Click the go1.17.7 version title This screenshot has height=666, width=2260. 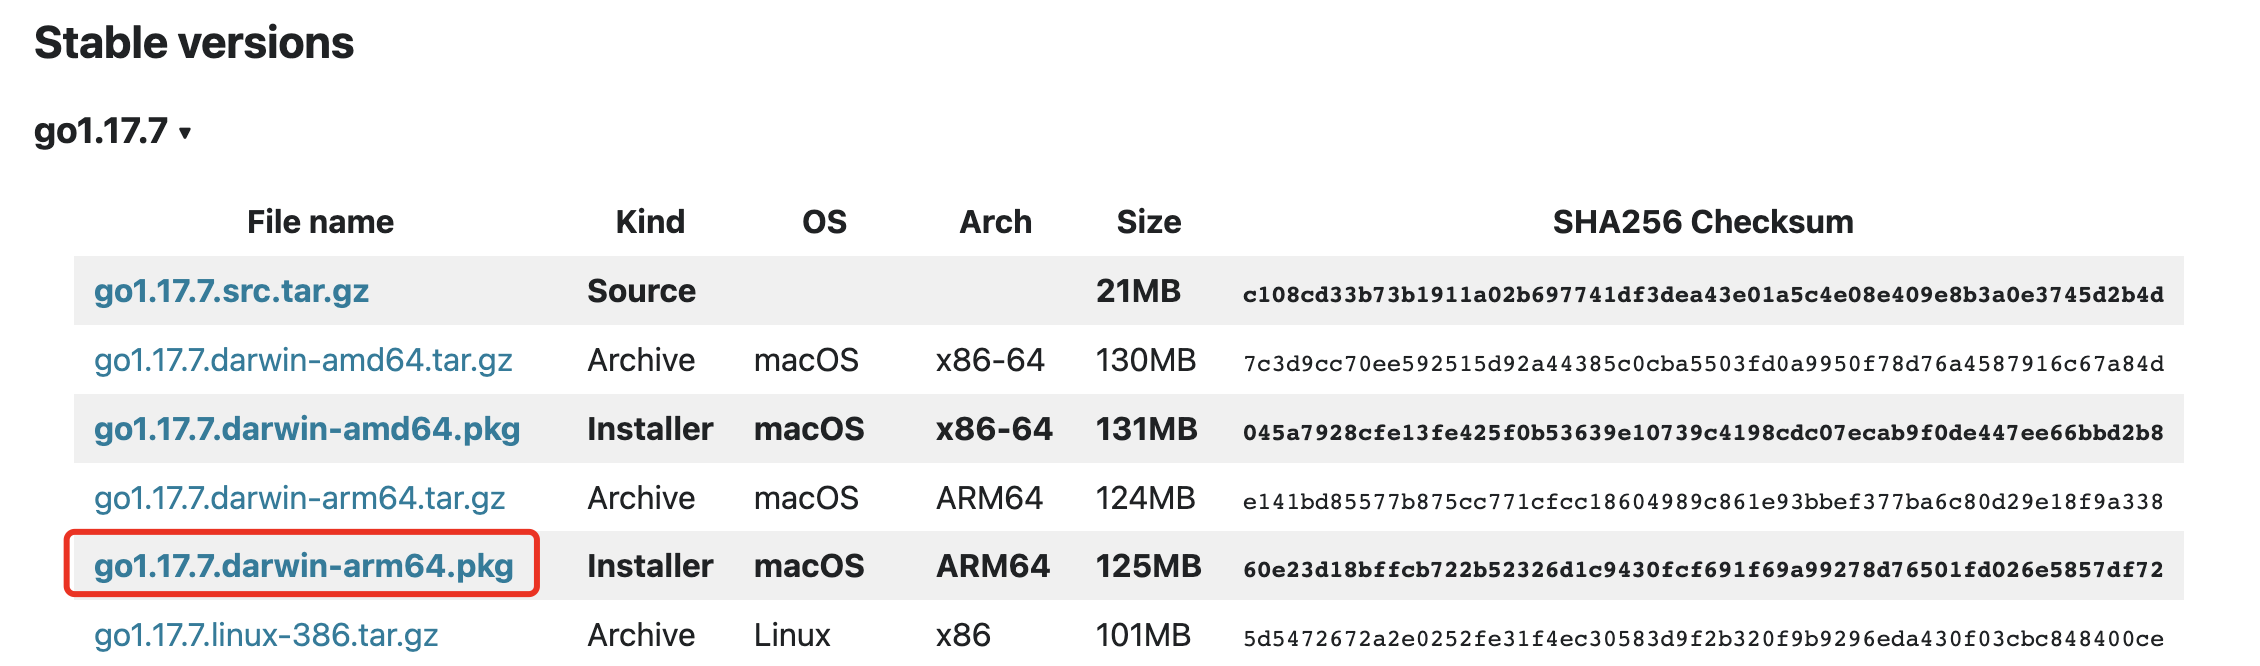click(101, 131)
